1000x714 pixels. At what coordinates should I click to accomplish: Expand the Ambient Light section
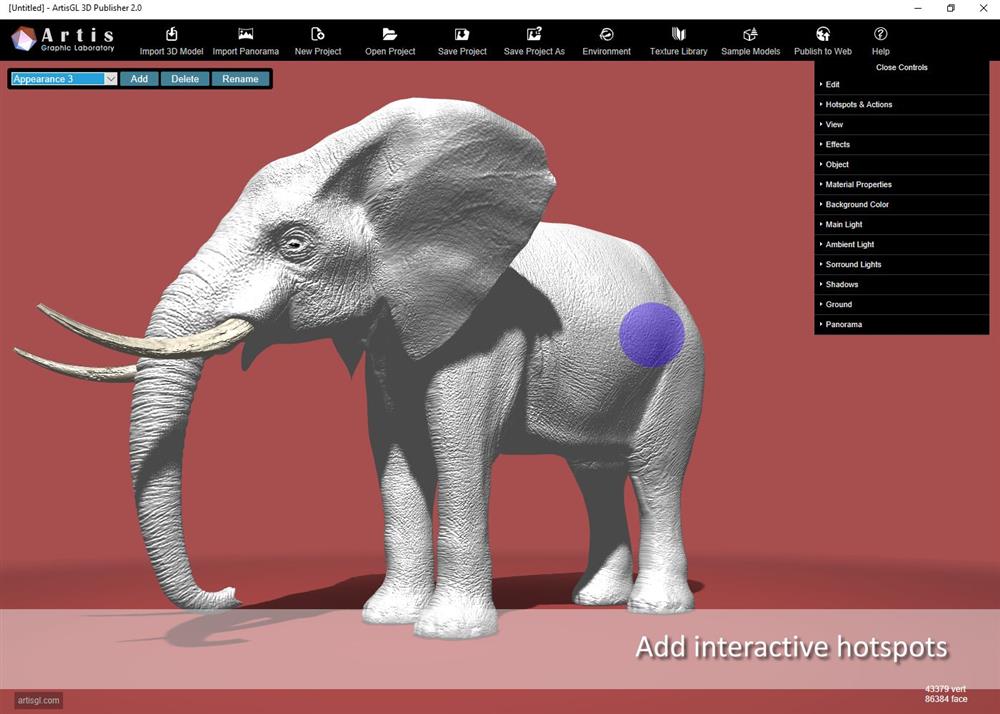click(x=902, y=245)
